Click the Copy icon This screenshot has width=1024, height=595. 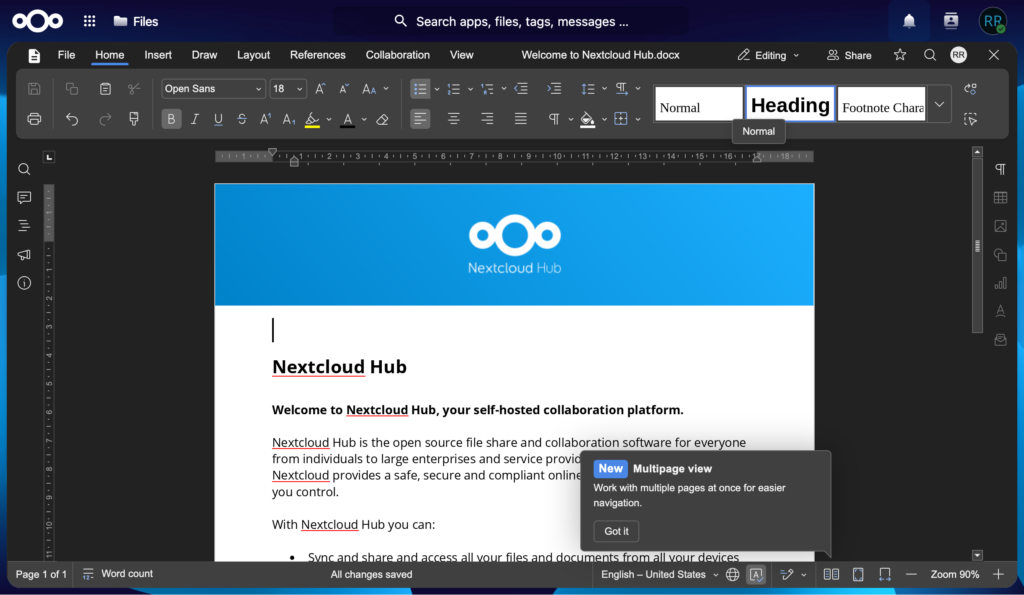72,89
